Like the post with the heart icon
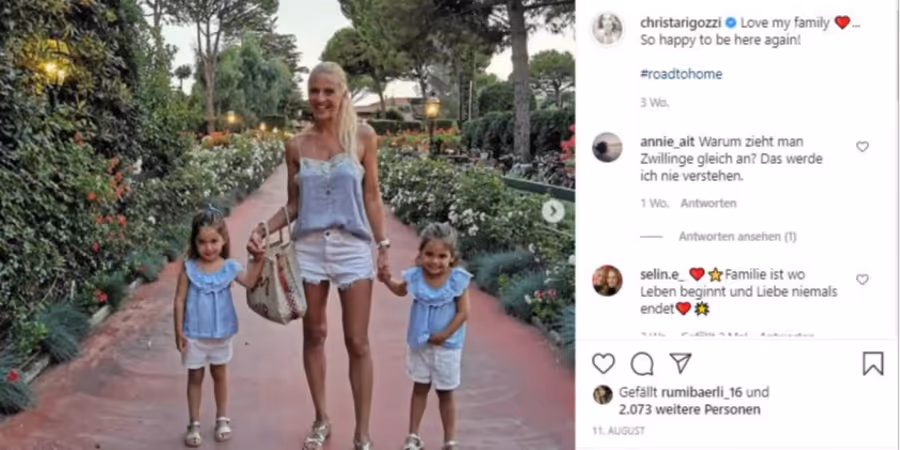The height and width of the screenshot is (450, 900). pyautogui.click(x=603, y=363)
